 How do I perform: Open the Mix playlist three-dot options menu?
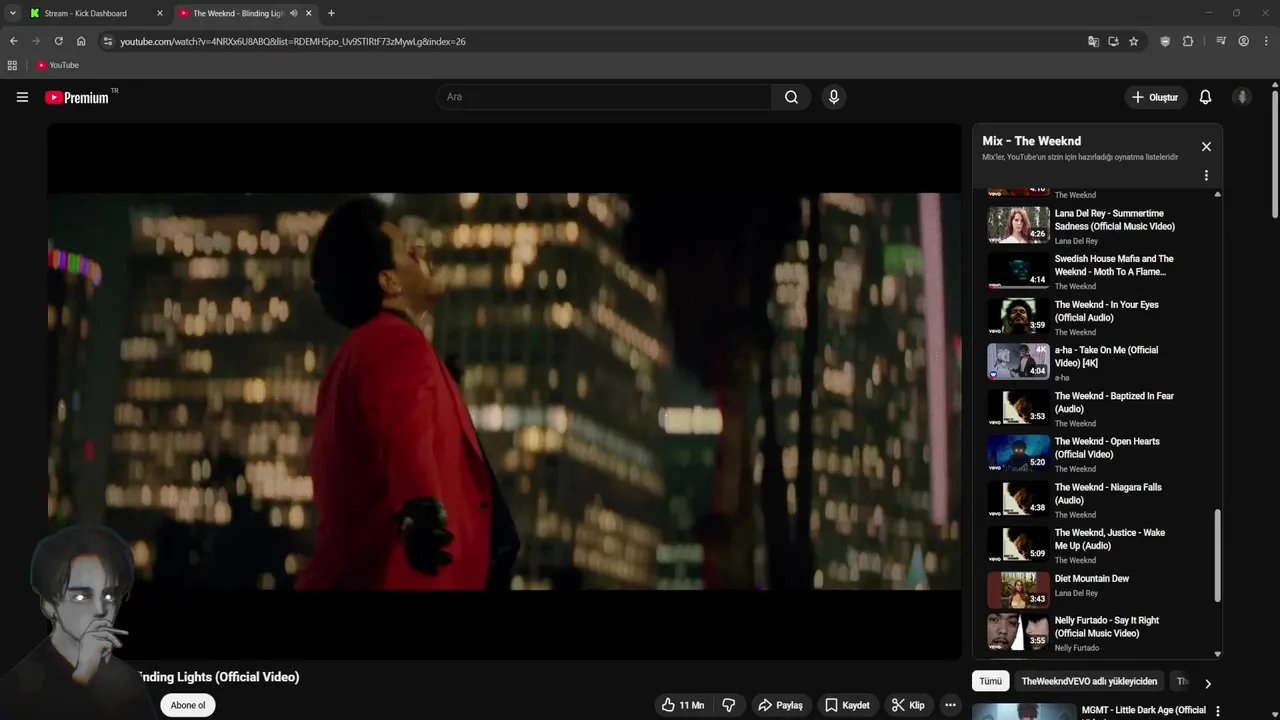pyautogui.click(x=1206, y=175)
